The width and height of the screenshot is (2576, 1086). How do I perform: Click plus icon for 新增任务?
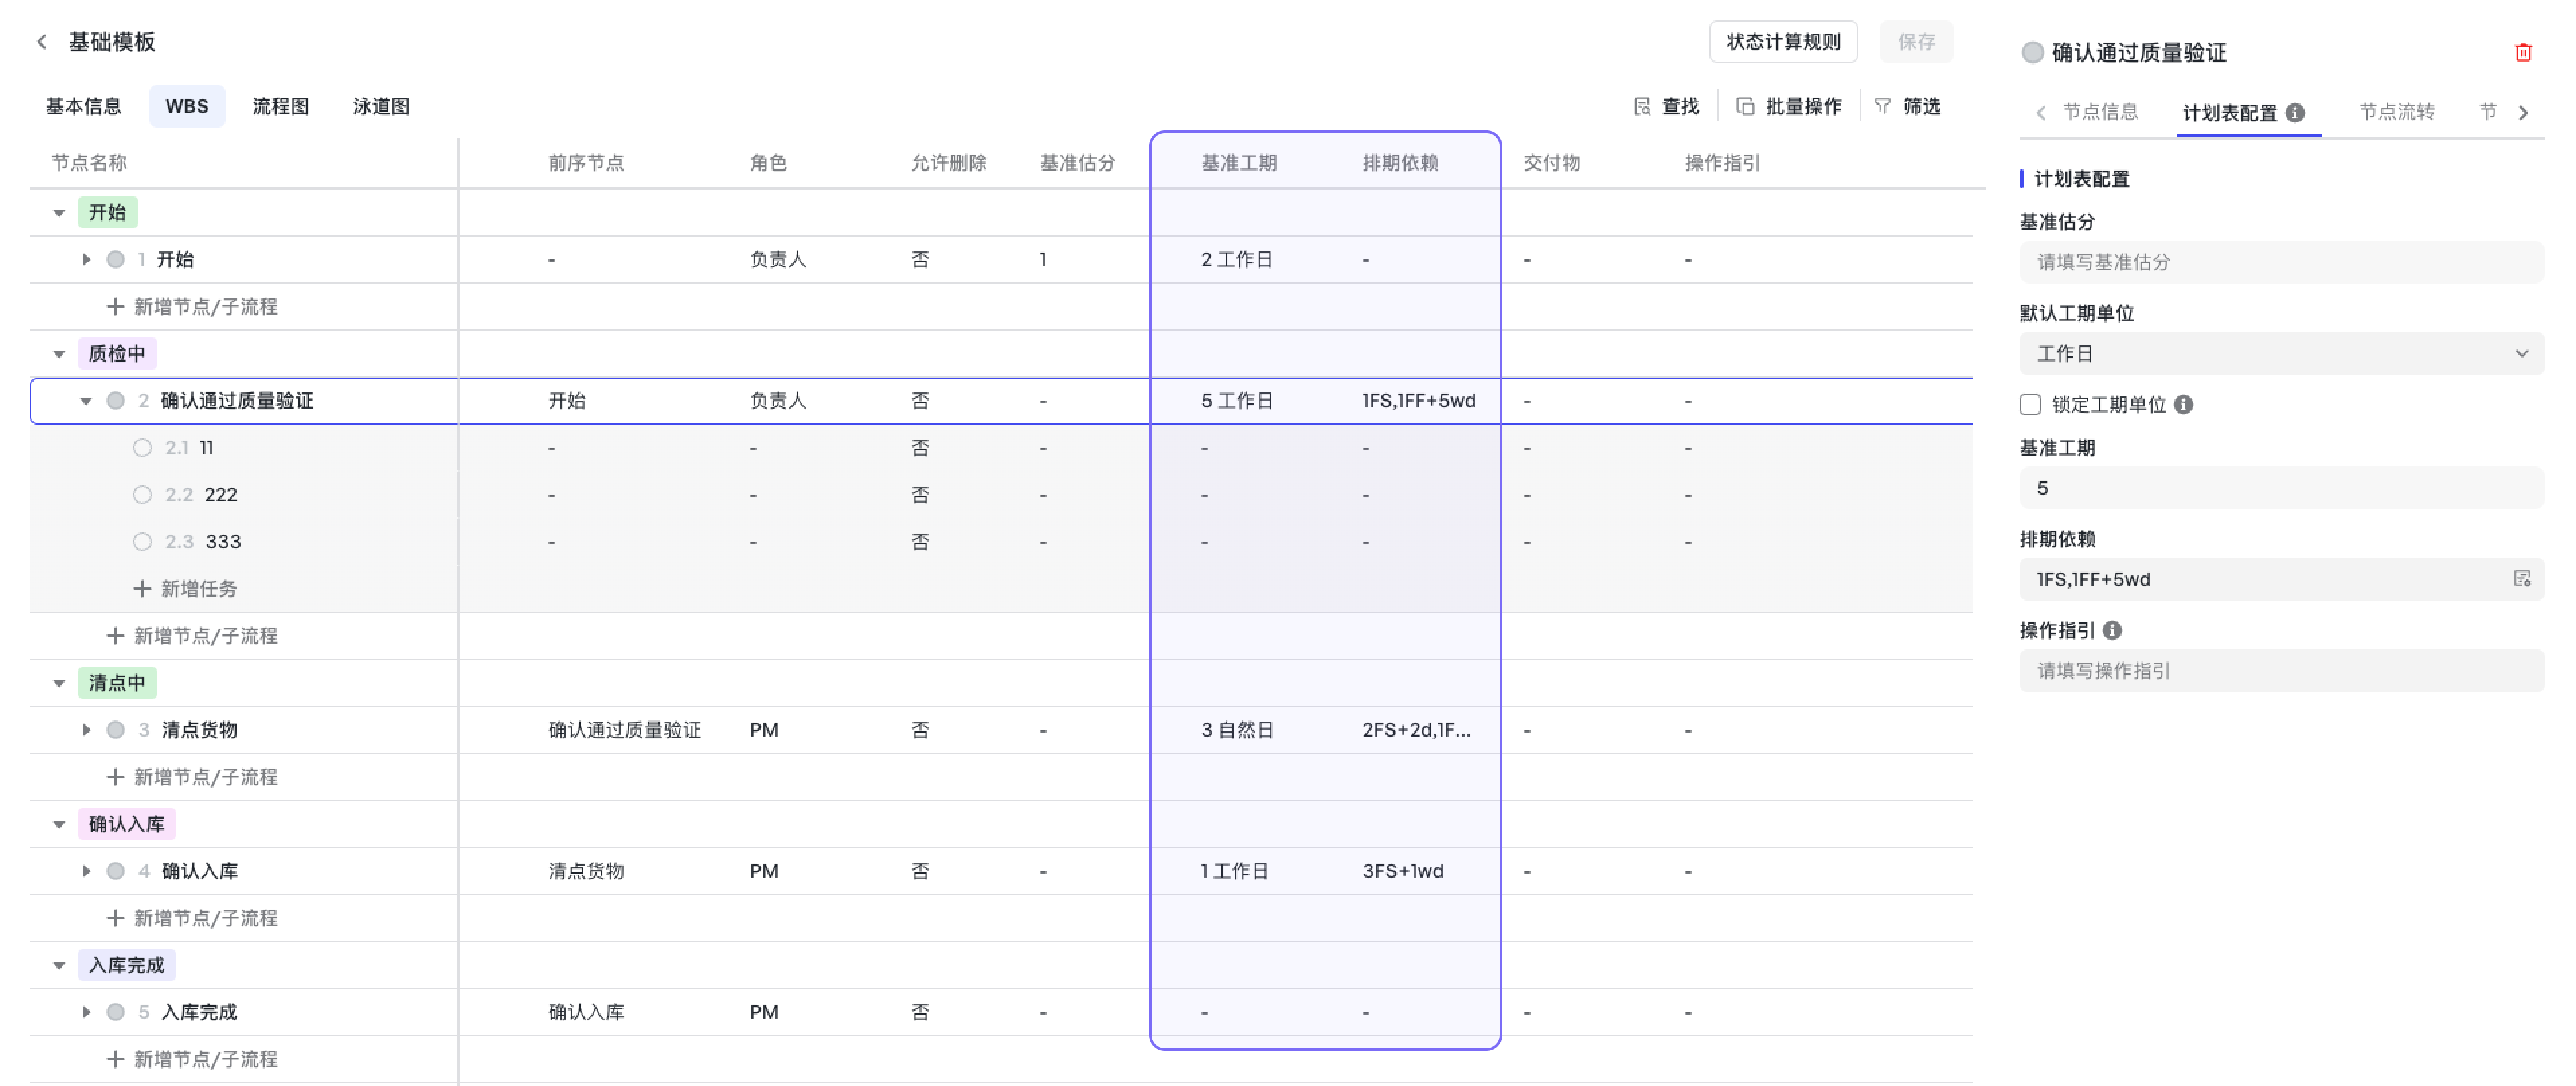click(x=142, y=589)
